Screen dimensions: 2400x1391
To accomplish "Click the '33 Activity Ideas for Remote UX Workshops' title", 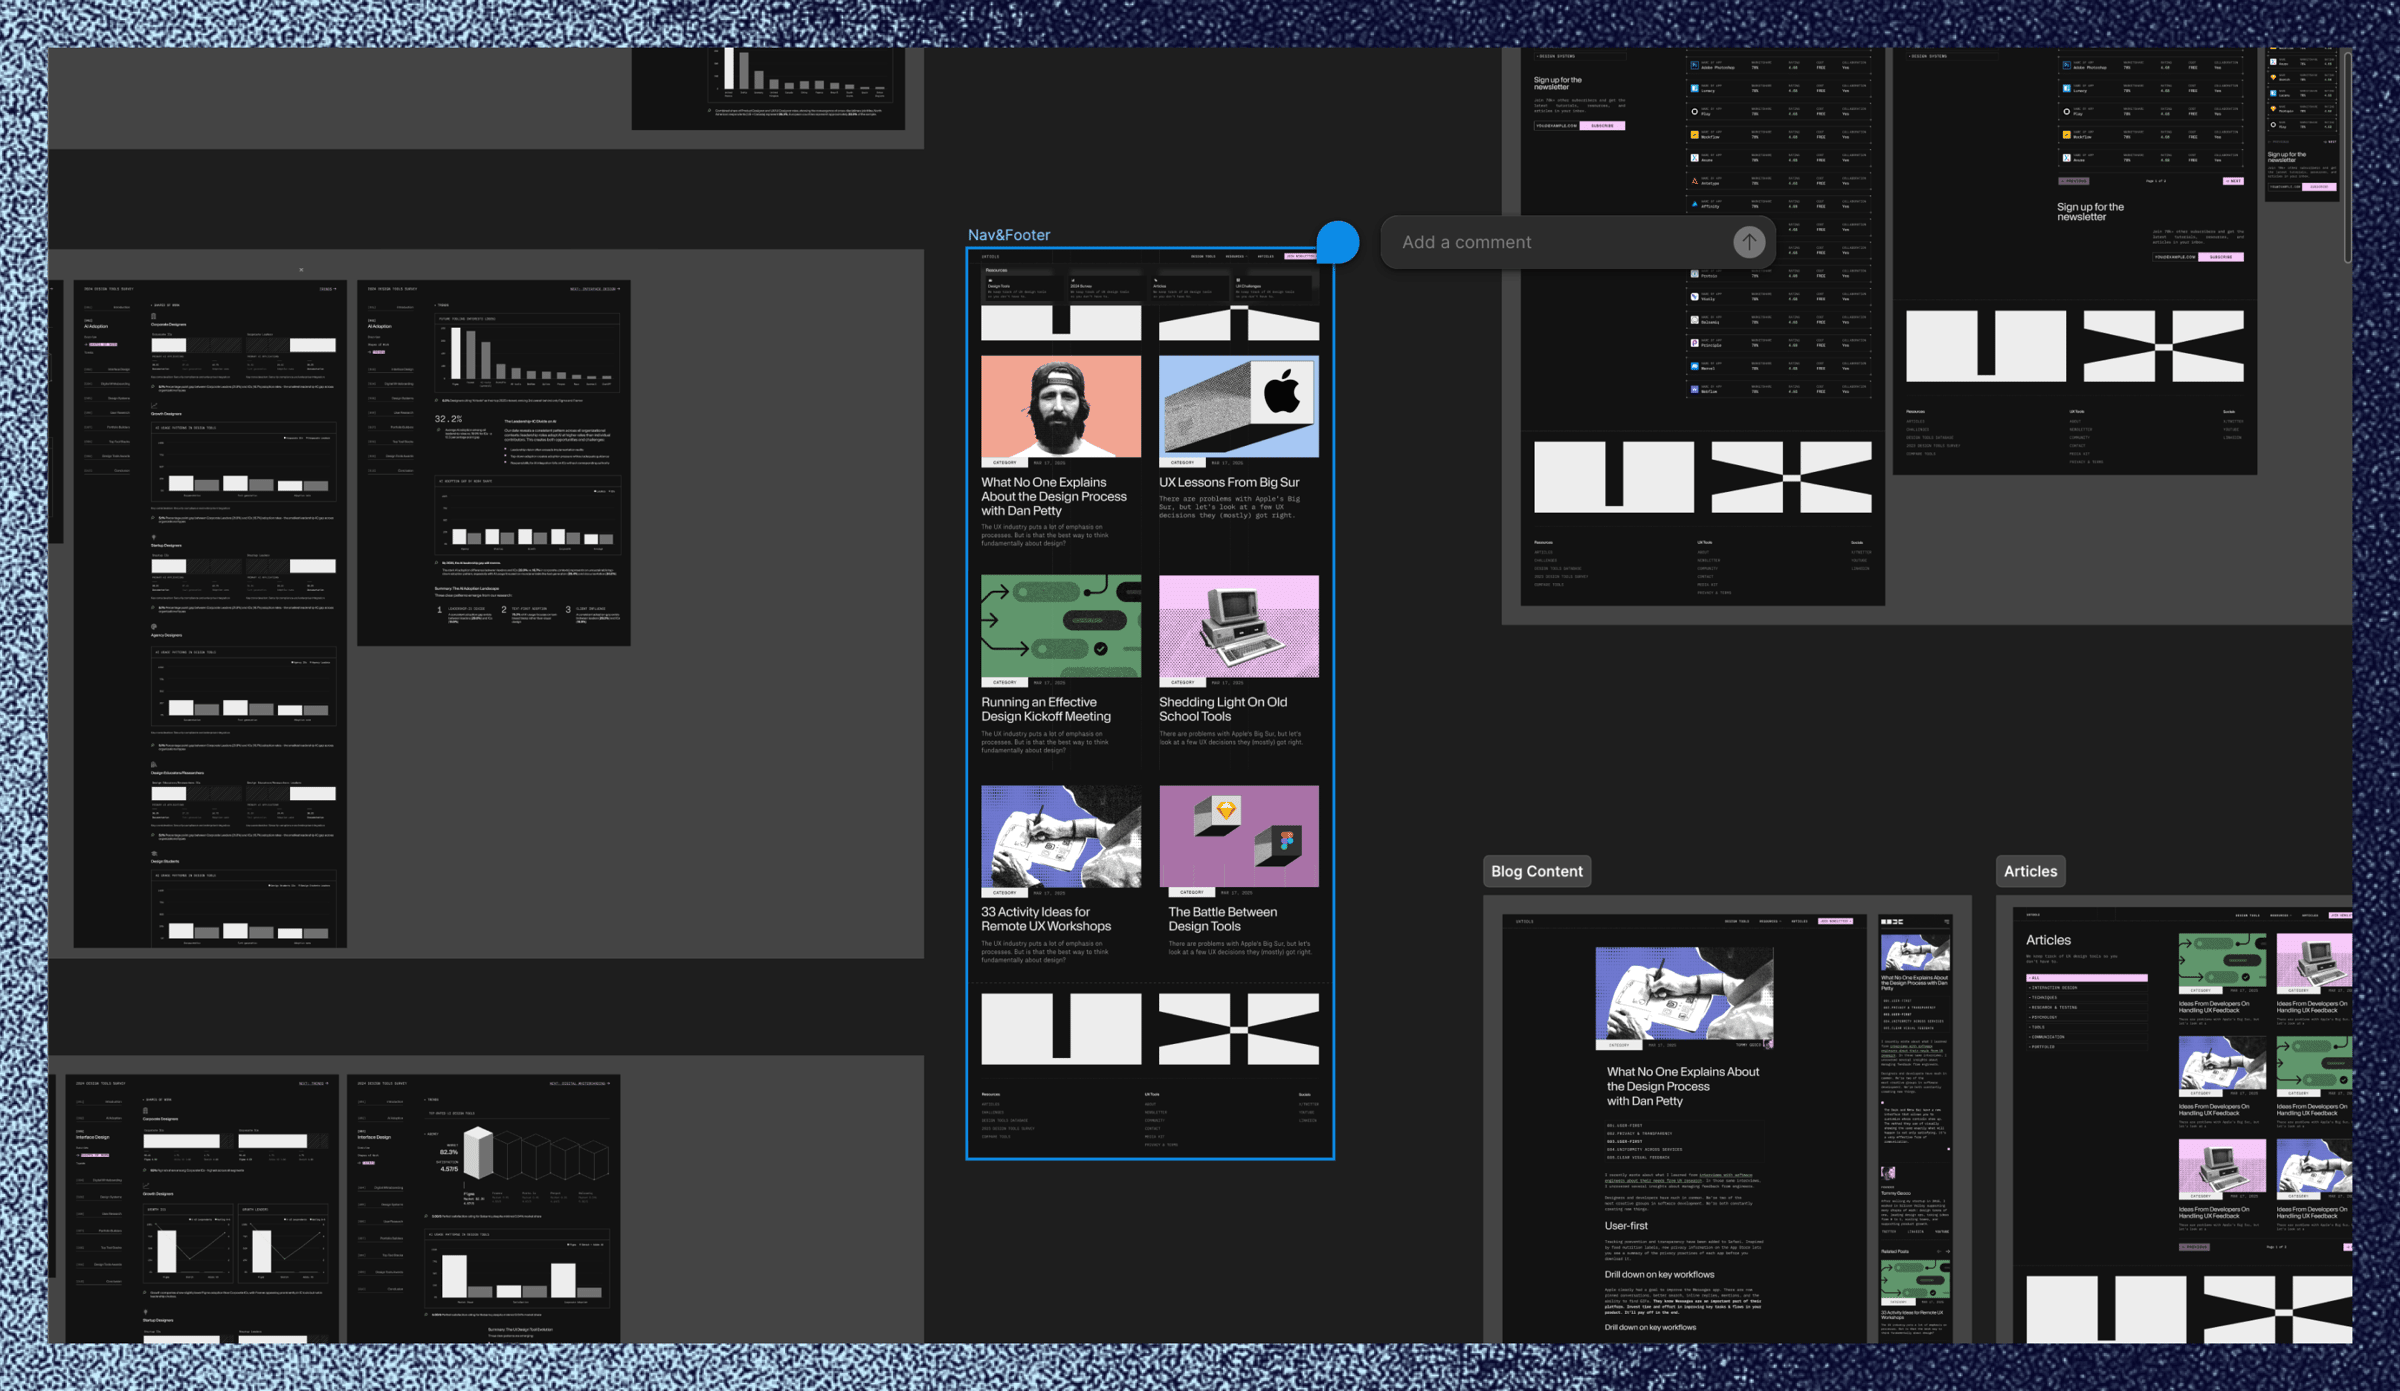I will (1046, 919).
